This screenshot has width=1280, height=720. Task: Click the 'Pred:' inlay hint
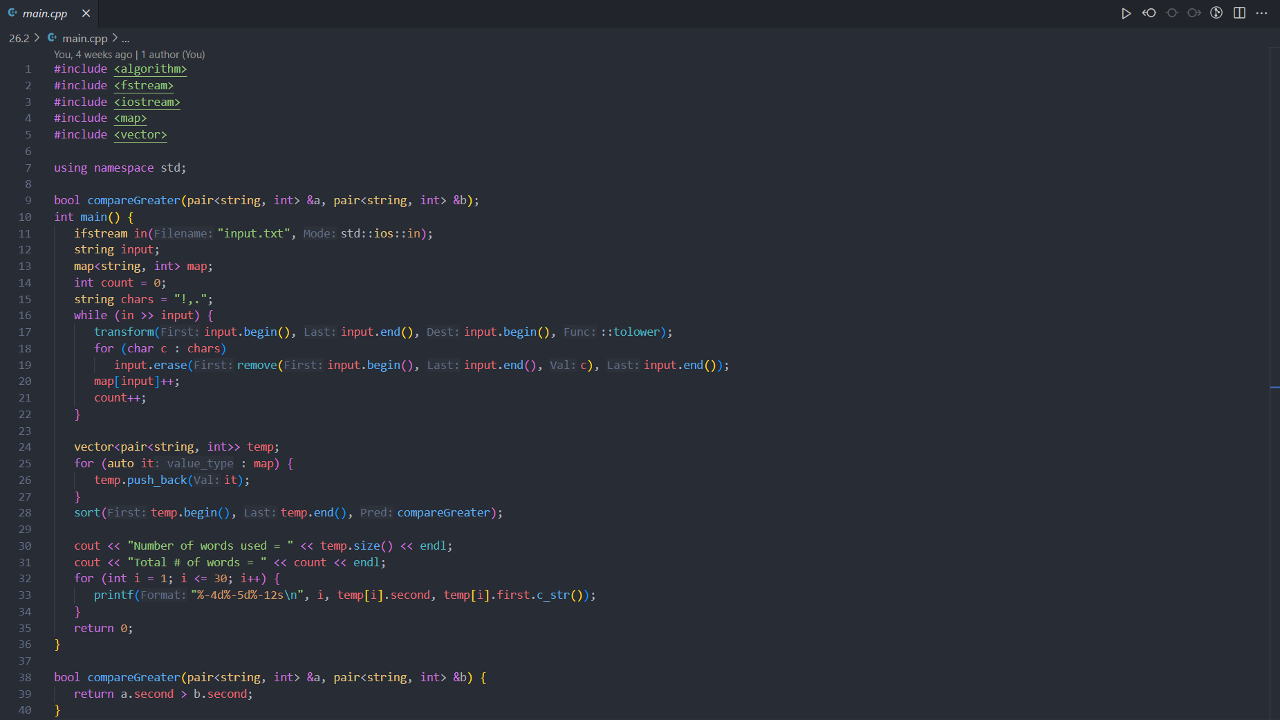pyautogui.click(x=377, y=512)
